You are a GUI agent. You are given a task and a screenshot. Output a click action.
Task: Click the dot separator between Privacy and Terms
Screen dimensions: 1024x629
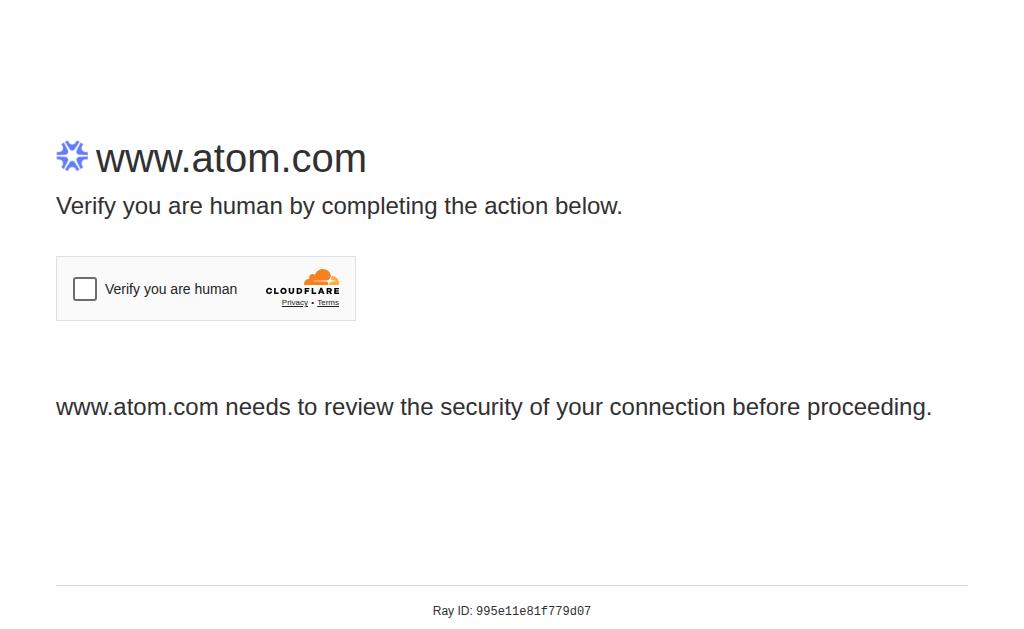tap(312, 303)
